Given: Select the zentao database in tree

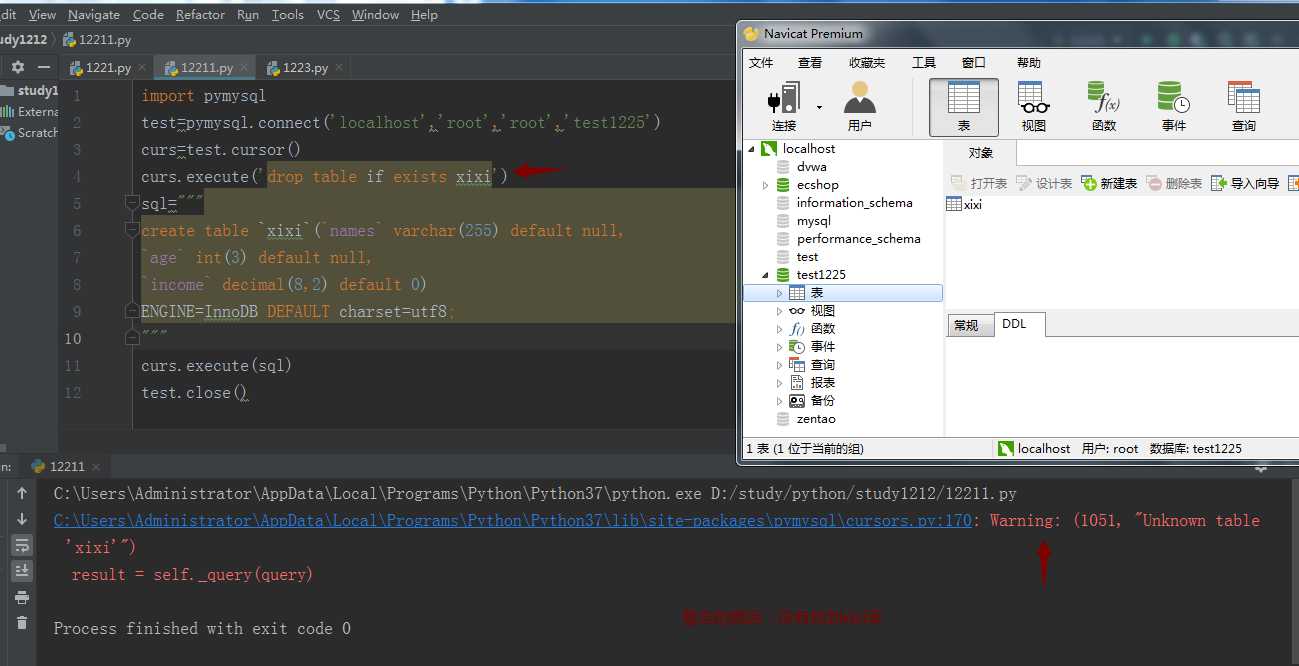Looking at the screenshot, I should coord(816,419).
